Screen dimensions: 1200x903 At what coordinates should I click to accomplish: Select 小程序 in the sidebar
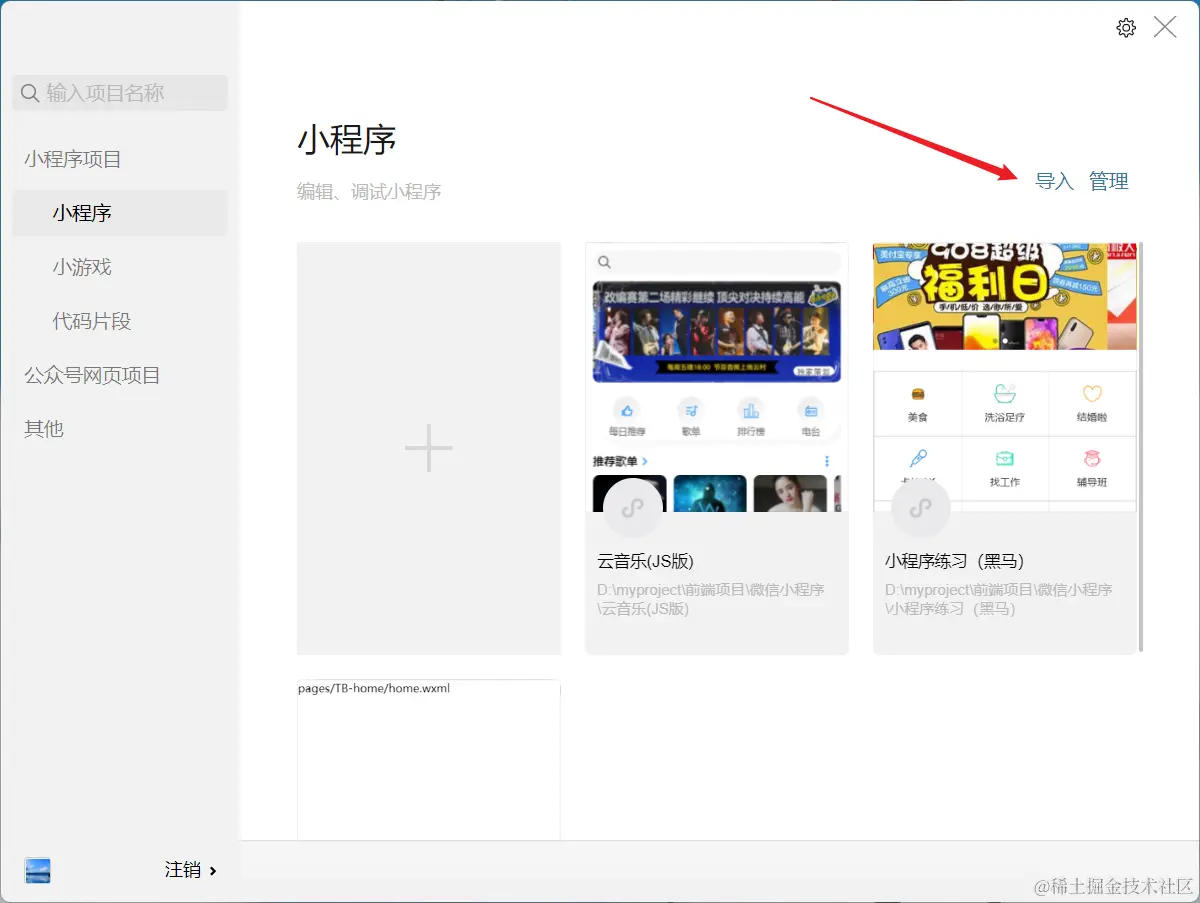(120, 213)
